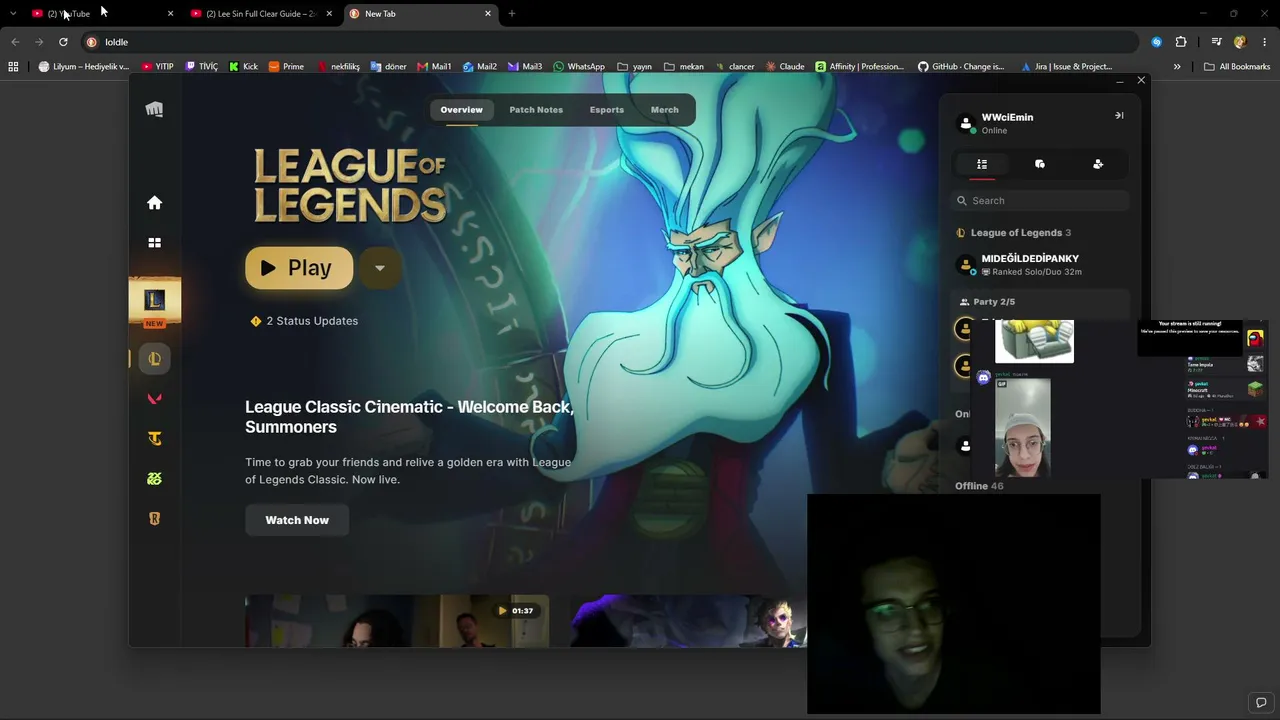This screenshot has width=1280, height=720.
Task: Reload the browser page
Action: [63, 42]
